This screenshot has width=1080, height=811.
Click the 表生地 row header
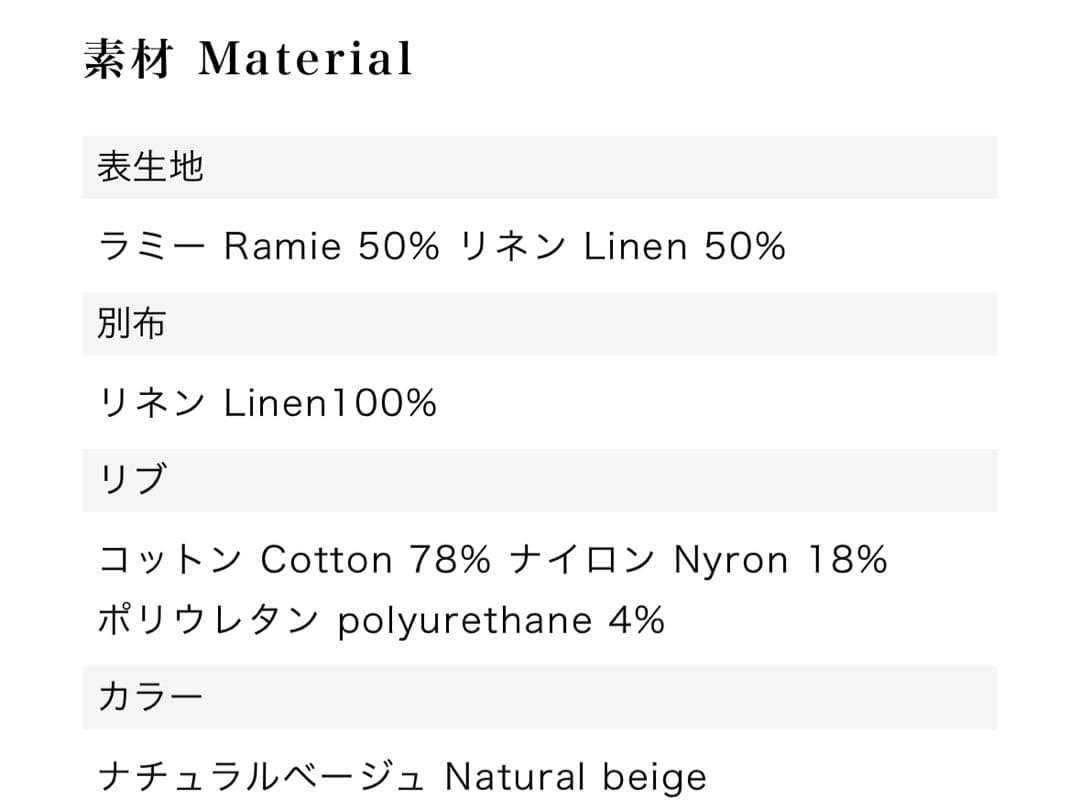150,167
